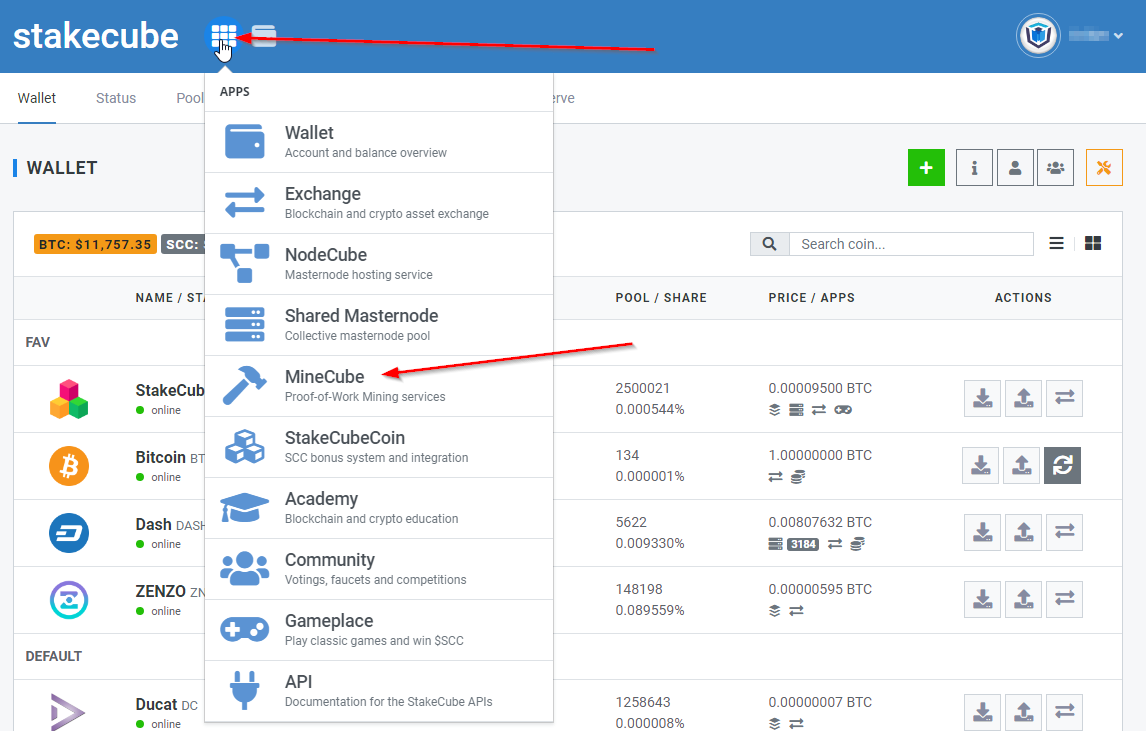Click Ducat deposit button
Viewport: 1146px width, 731px height.
click(982, 712)
